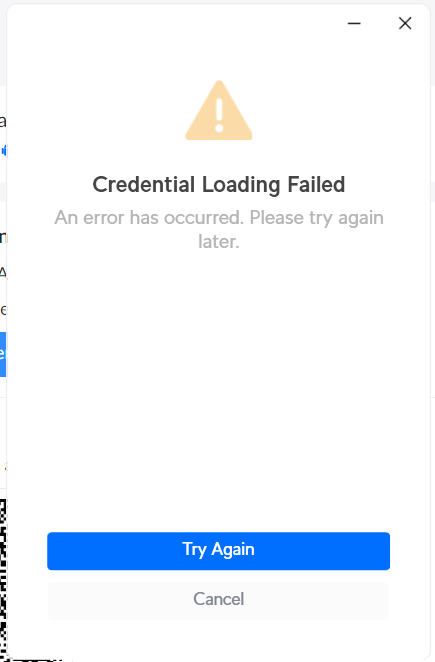Click the word 'Credential' in the title

tap(144, 184)
